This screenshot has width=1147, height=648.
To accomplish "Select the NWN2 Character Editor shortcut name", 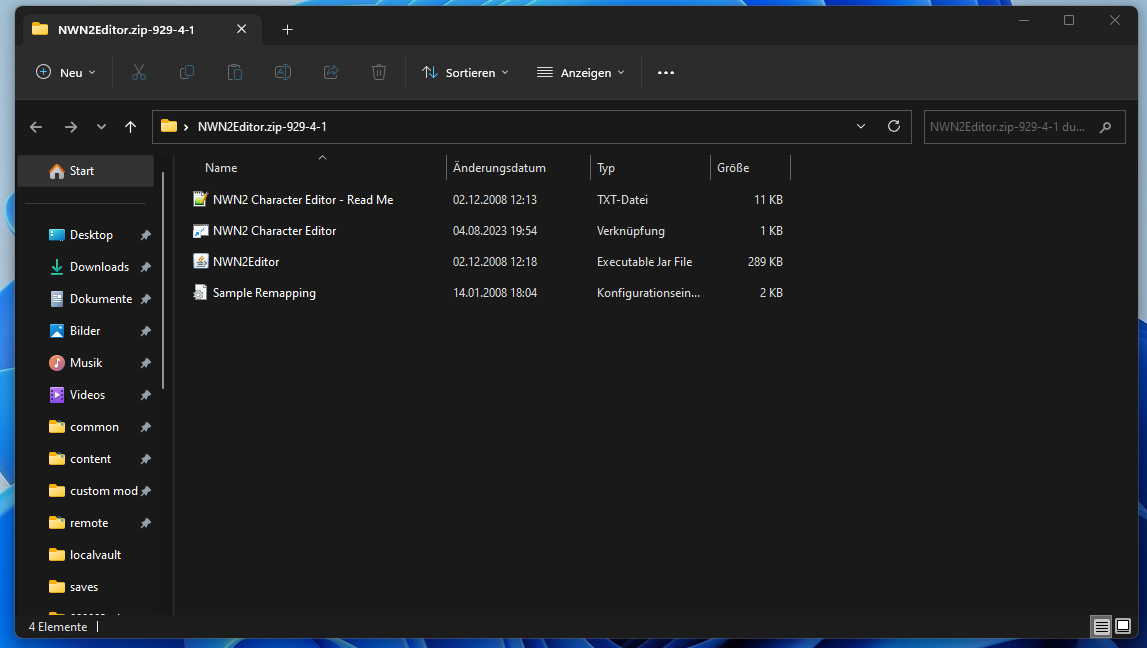I will point(274,231).
